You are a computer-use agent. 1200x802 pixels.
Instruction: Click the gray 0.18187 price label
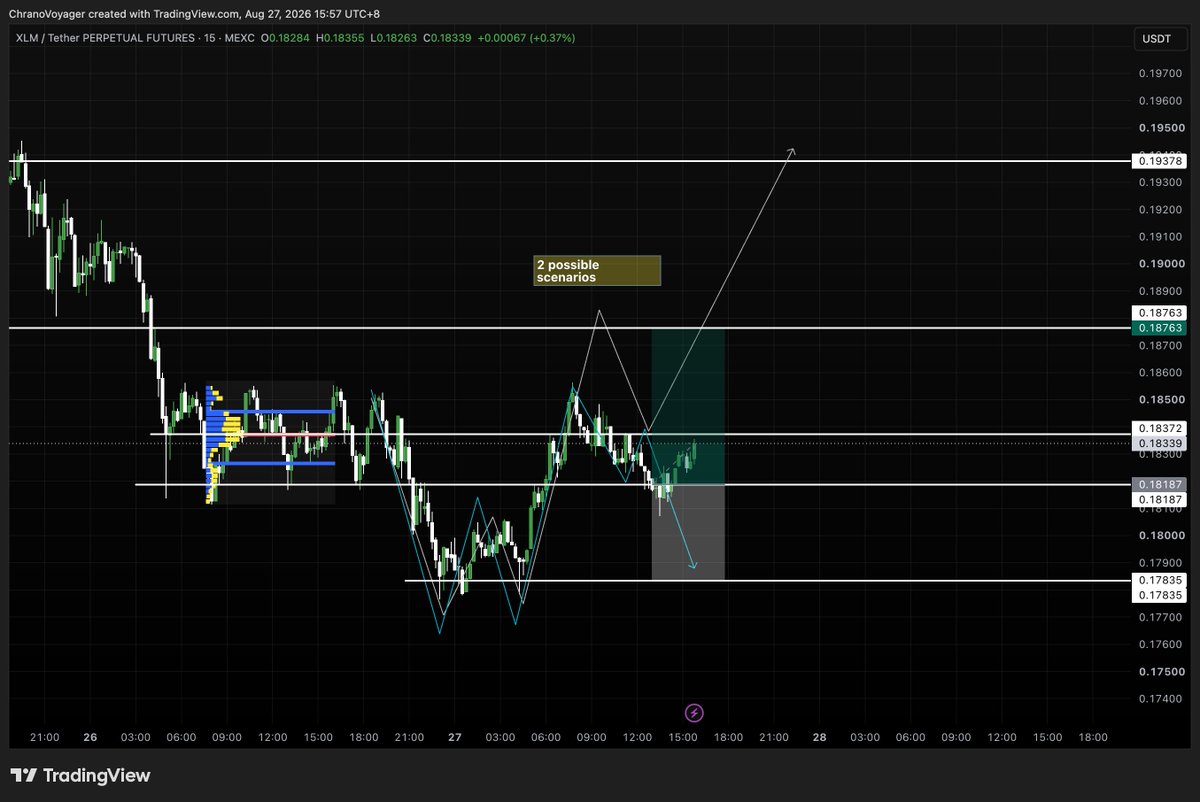(x=1159, y=484)
